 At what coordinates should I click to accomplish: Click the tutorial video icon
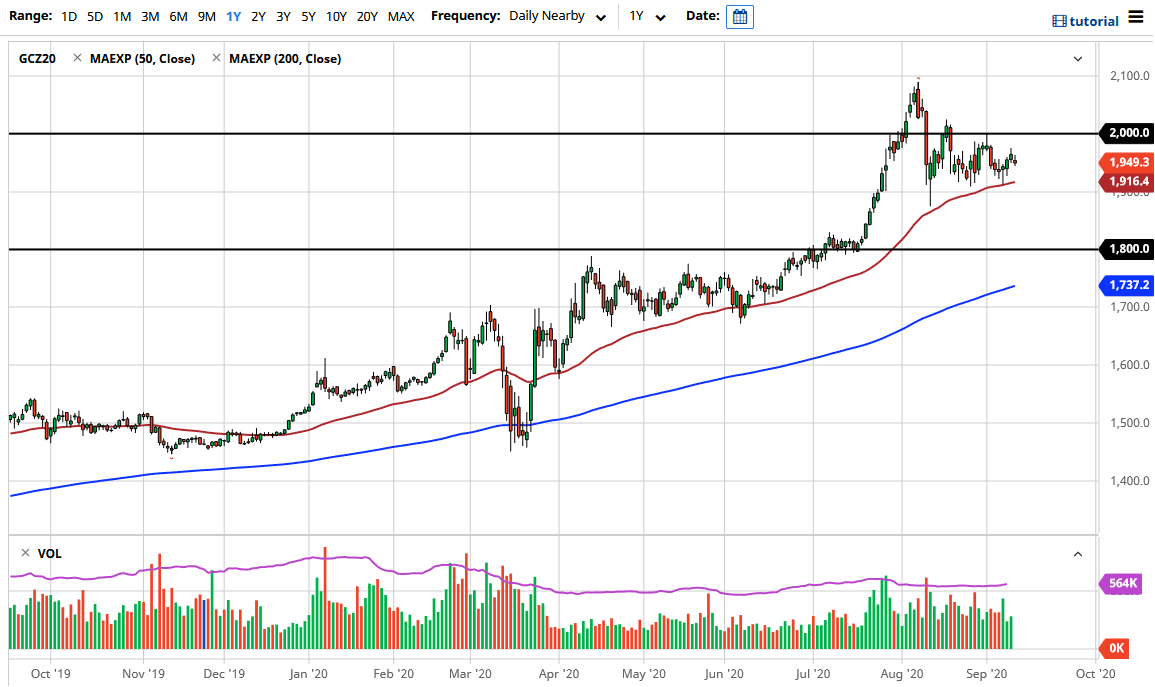click(x=1059, y=21)
